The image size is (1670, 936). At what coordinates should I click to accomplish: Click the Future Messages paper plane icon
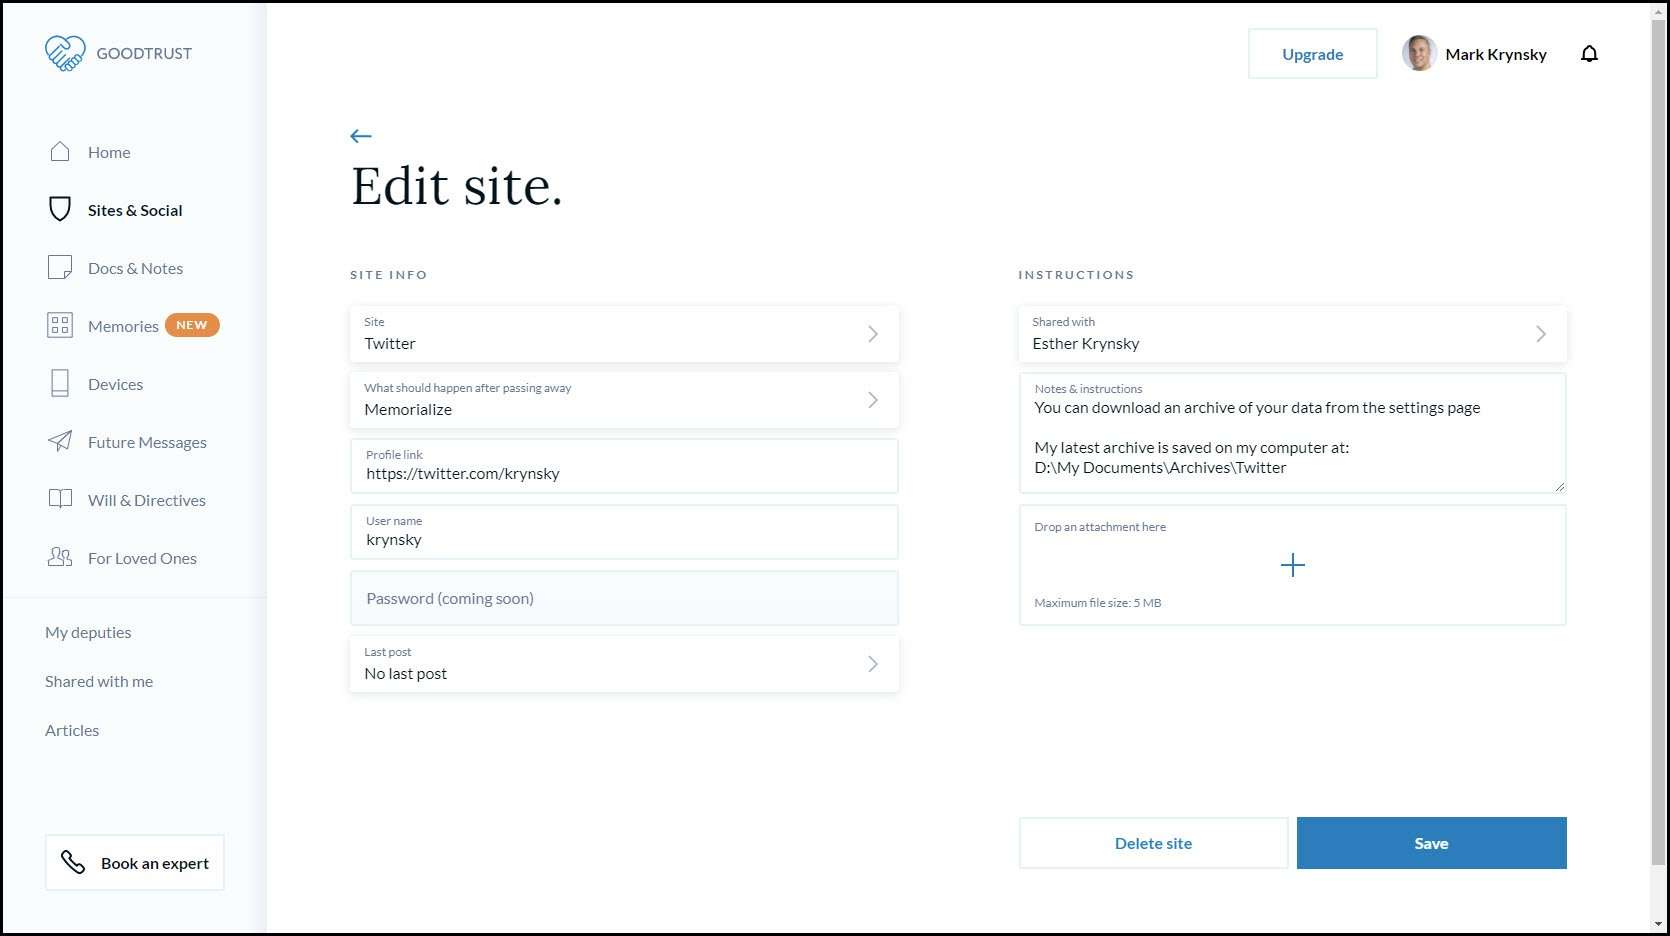click(x=60, y=441)
